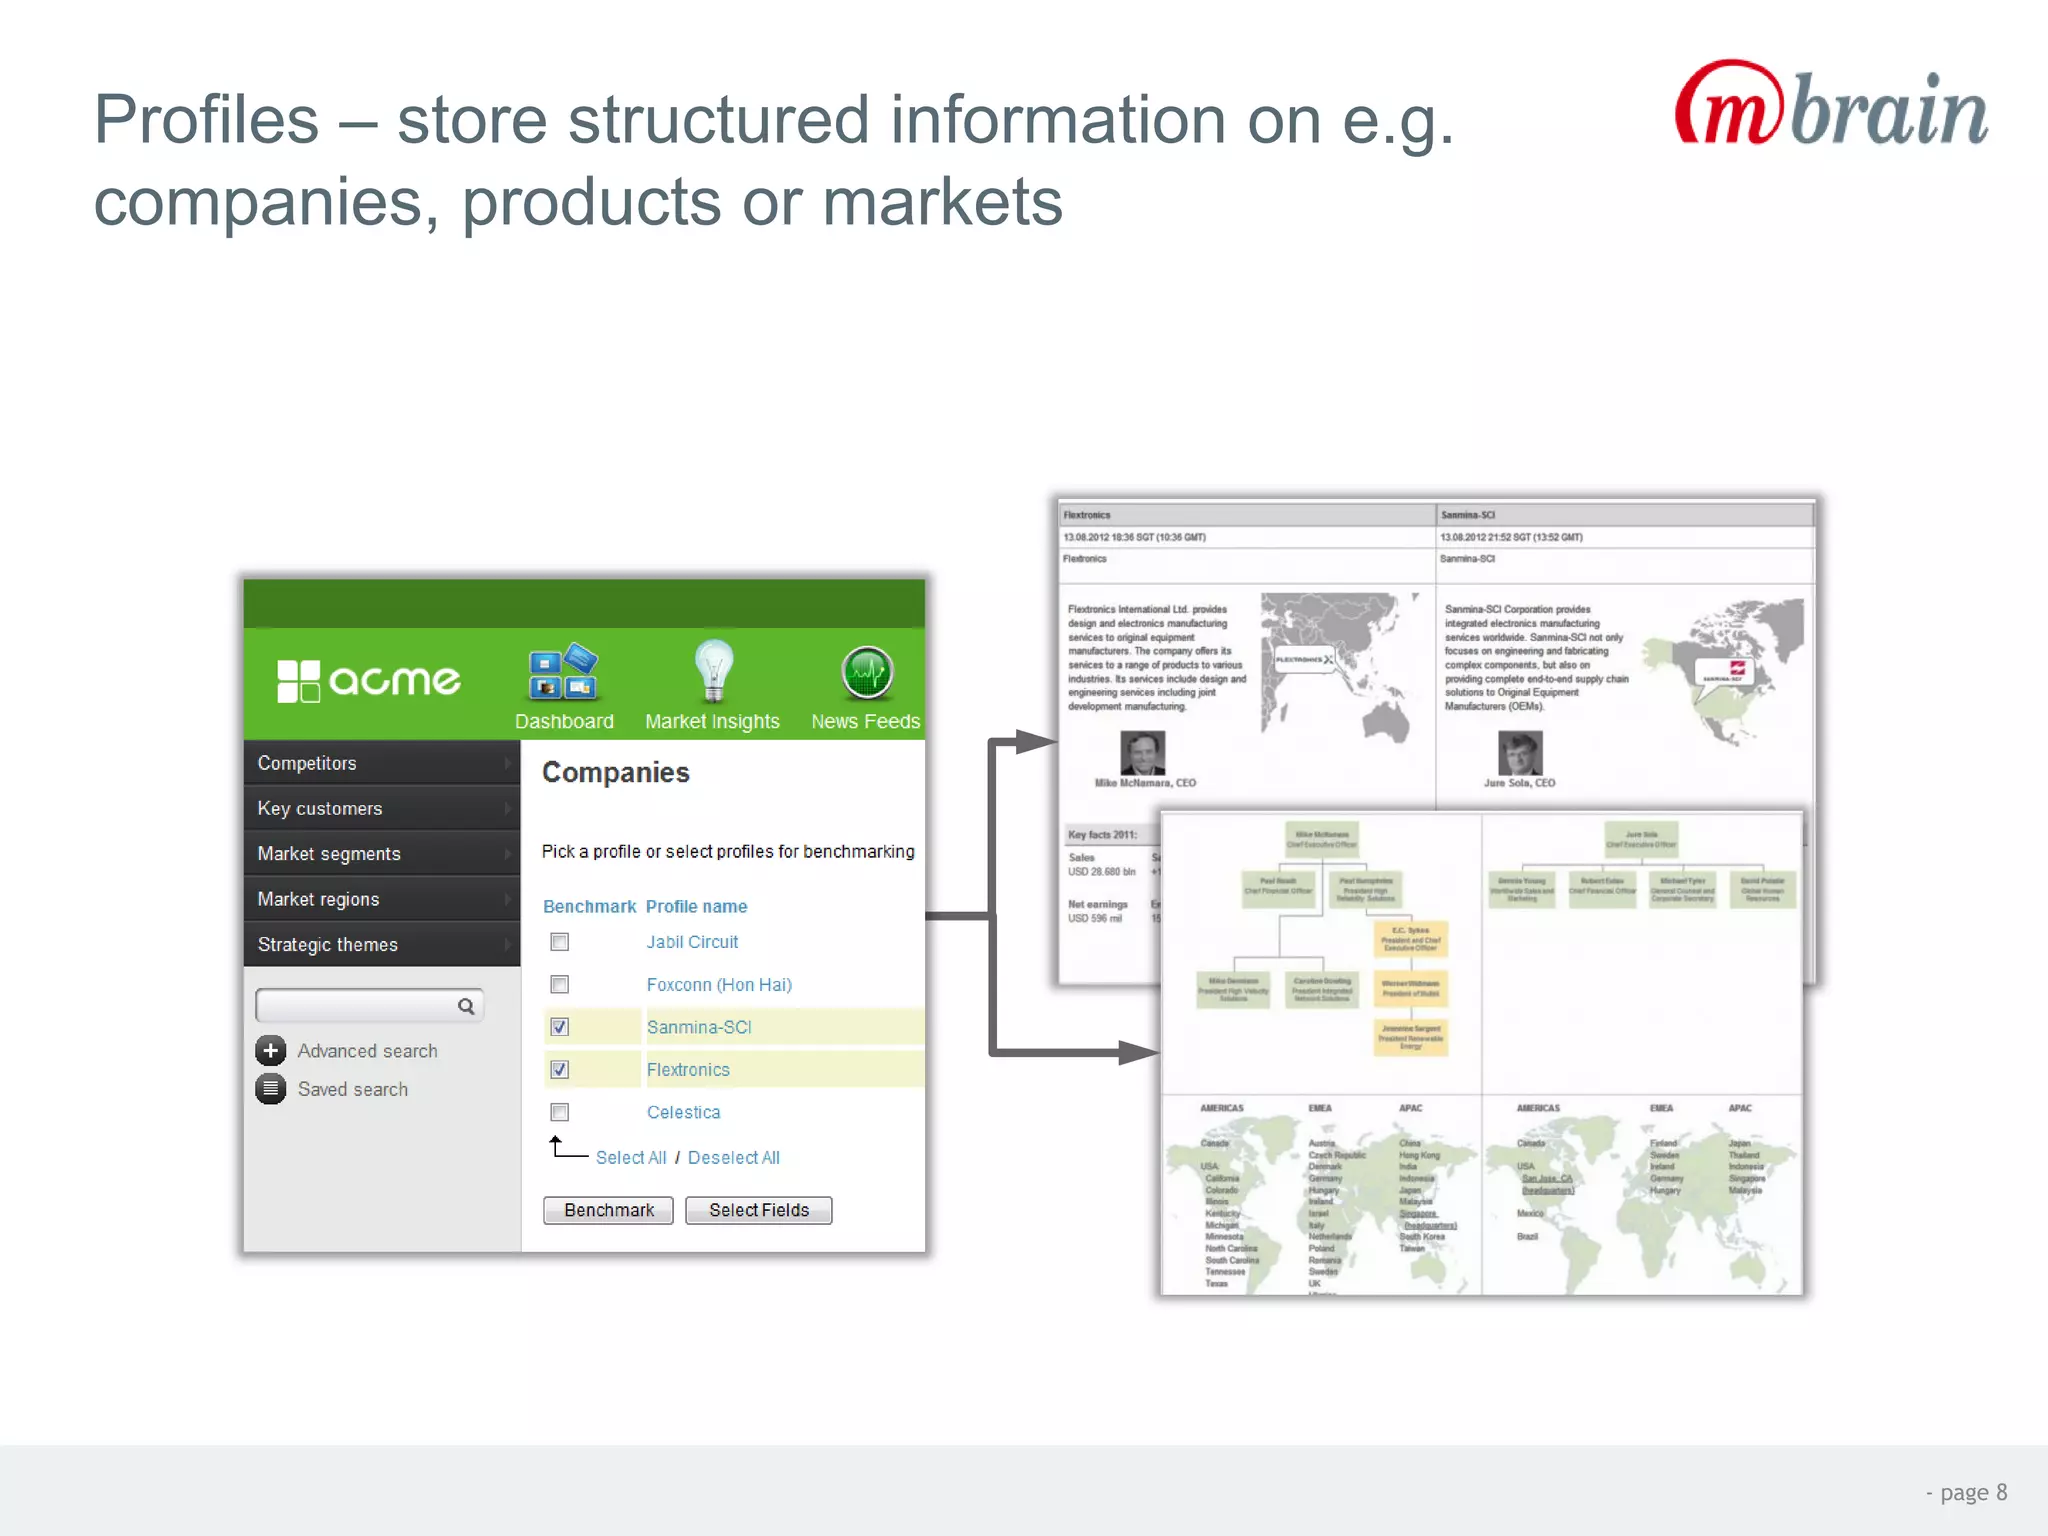Open the News Feeds pulse icon
2048x1536 pixels.
[x=867, y=673]
